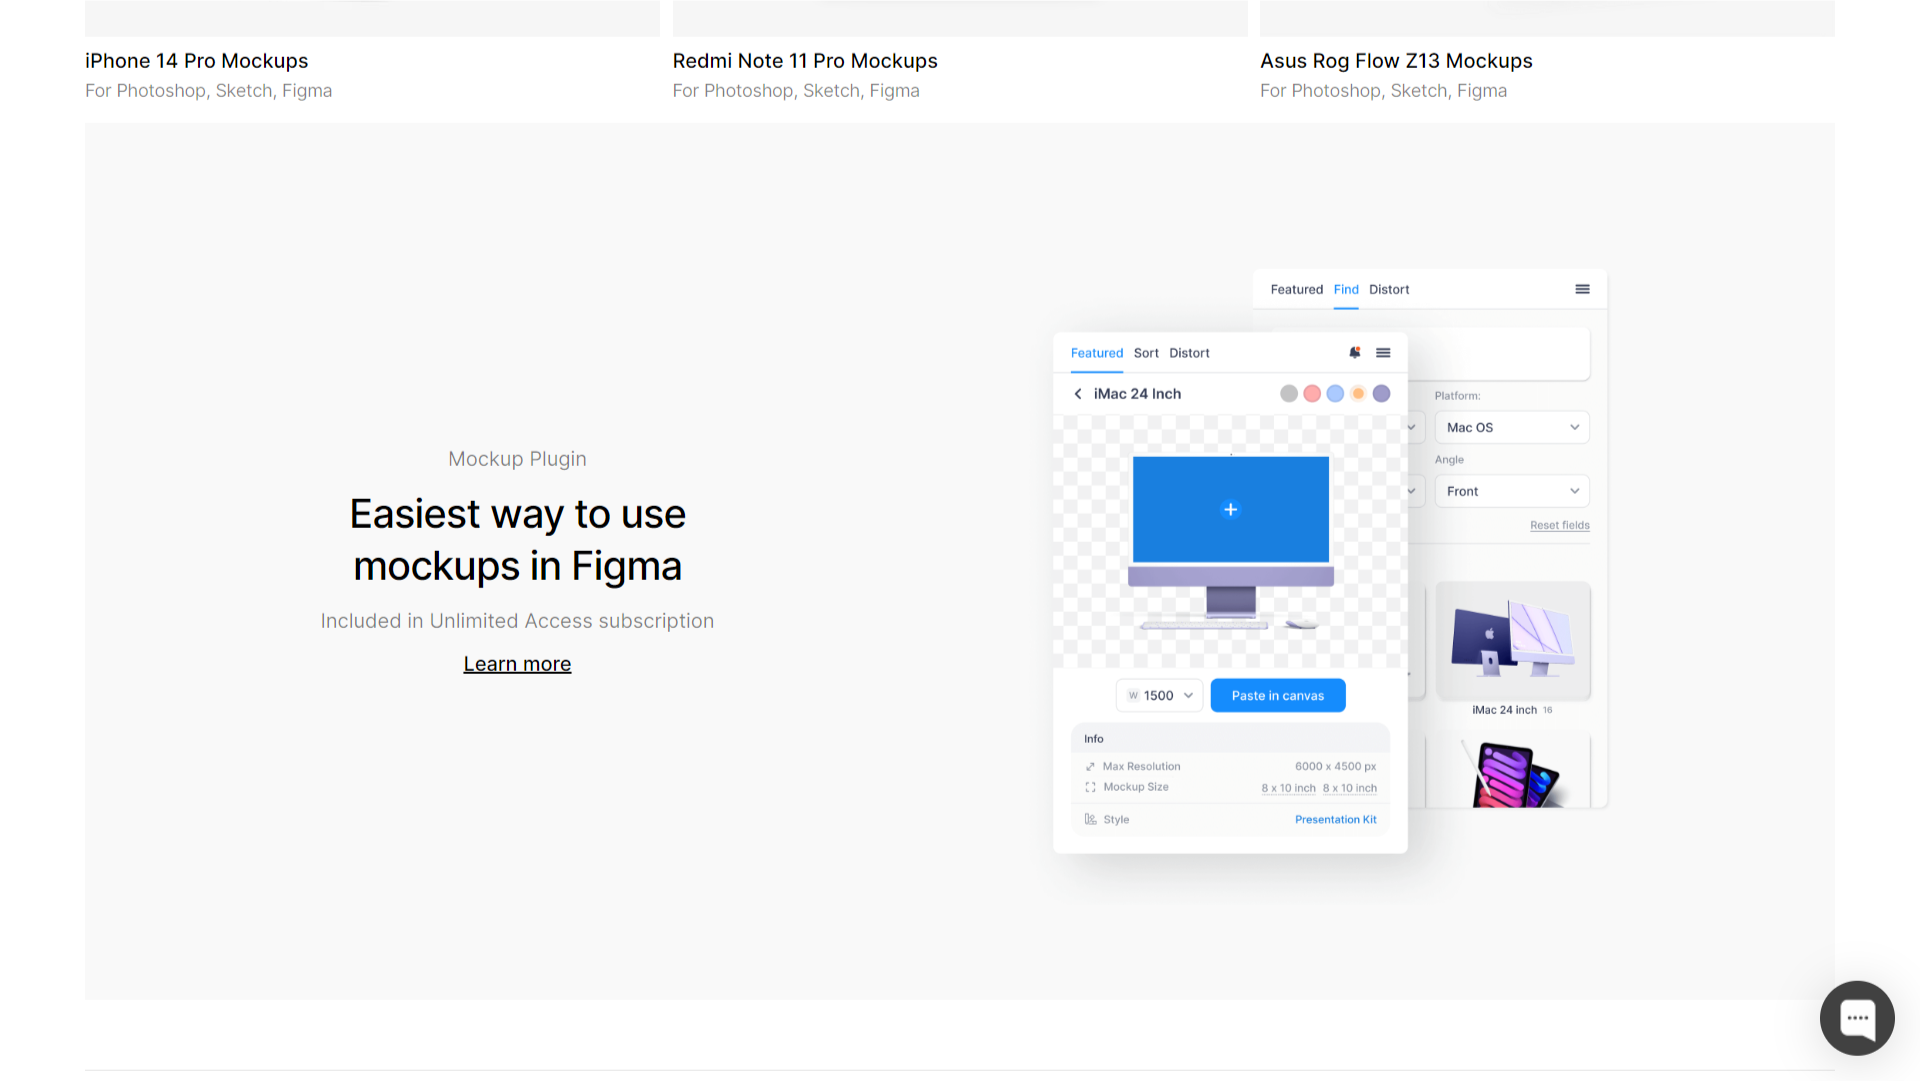
Task: Click the plus icon on iMac screen
Action: click(x=1231, y=510)
